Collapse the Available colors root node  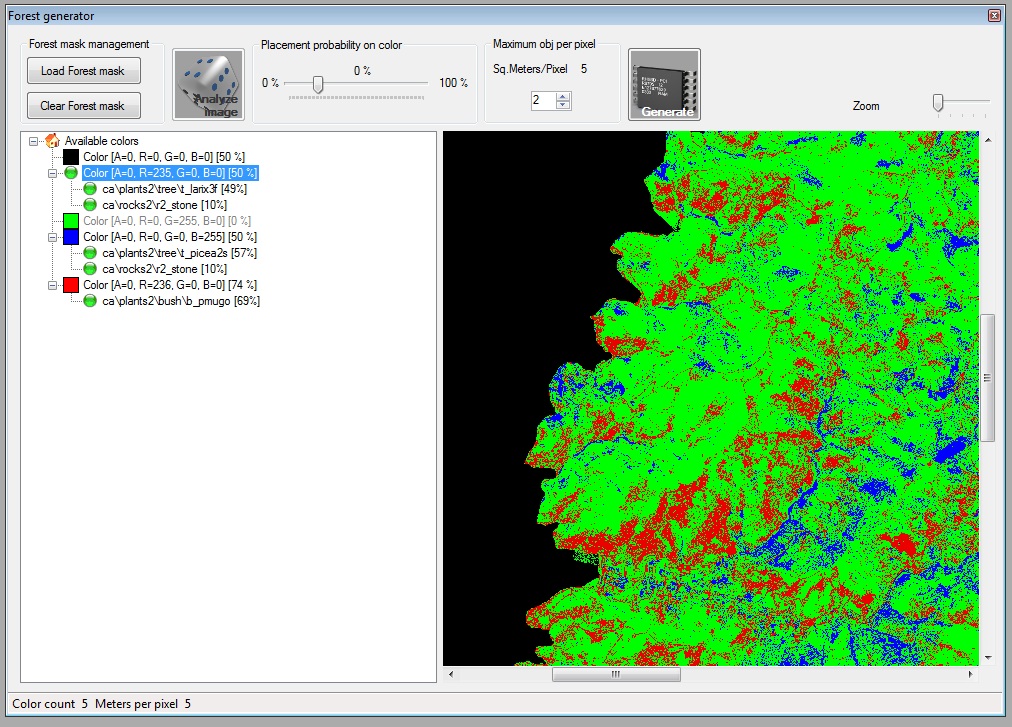pos(33,141)
